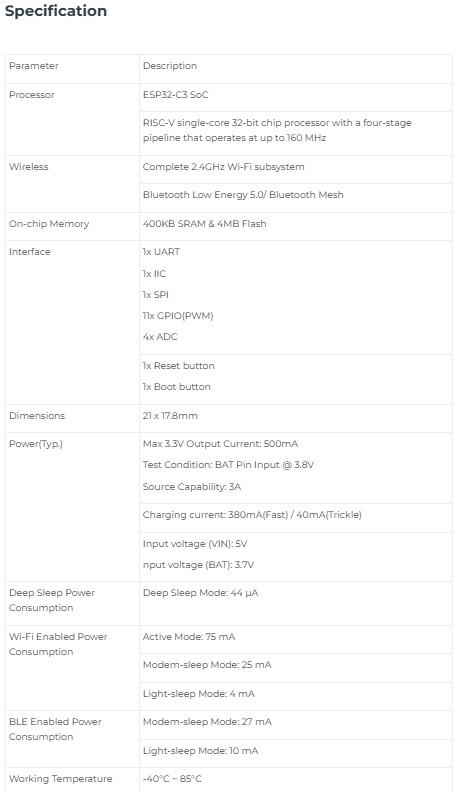Image resolution: width=456 pixels, height=792 pixels.
Task: Click the Working Temperature -40°C ~ 85°C value
Action: point(172,779)
